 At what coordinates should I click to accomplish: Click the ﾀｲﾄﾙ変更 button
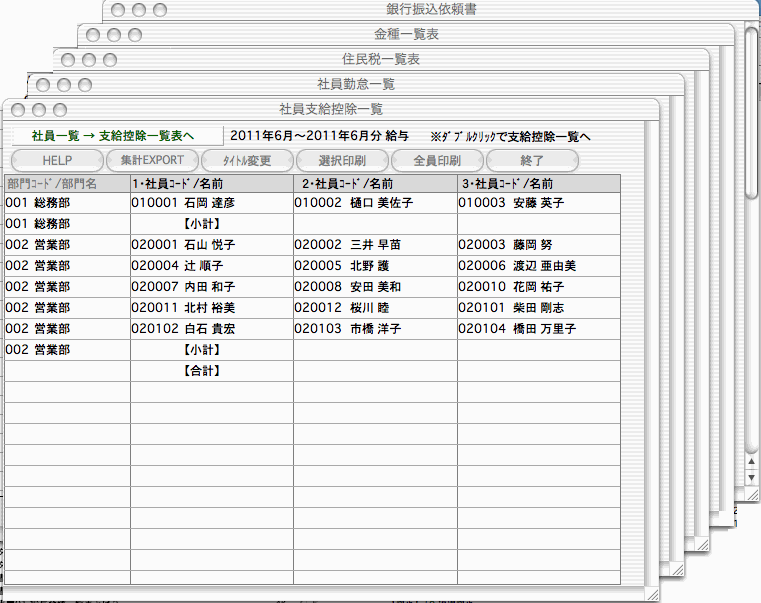(248, 160)
